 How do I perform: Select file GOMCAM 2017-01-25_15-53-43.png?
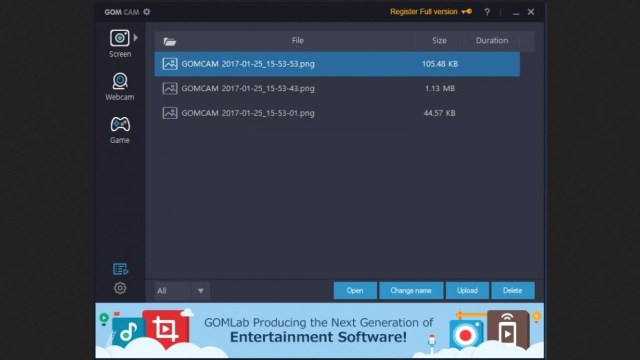coord(337,88)
